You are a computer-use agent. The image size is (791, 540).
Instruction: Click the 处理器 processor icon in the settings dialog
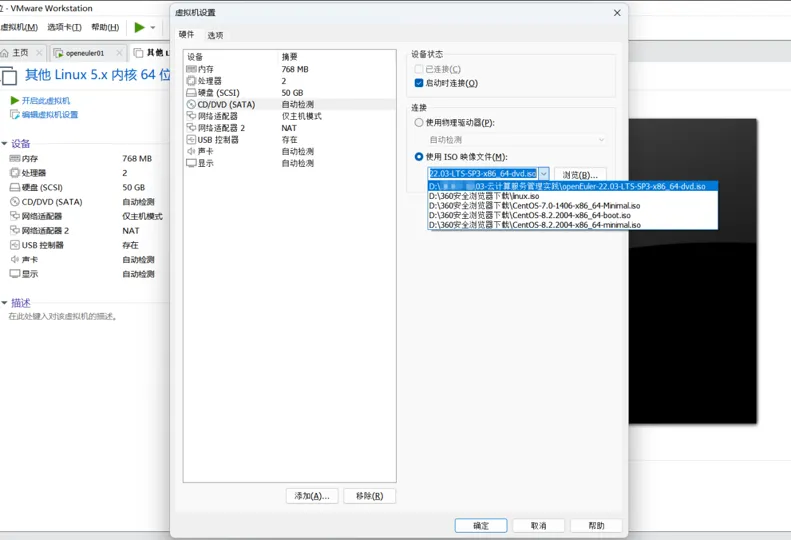[191, 81]
